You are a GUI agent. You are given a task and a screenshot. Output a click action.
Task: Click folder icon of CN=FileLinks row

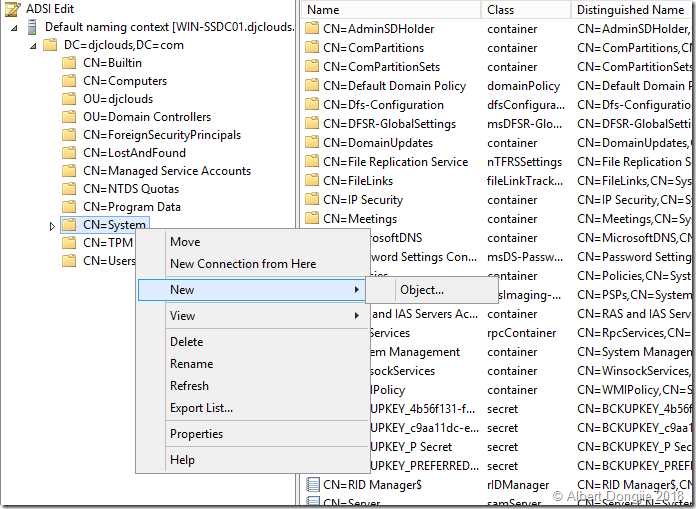pos(312,181)
